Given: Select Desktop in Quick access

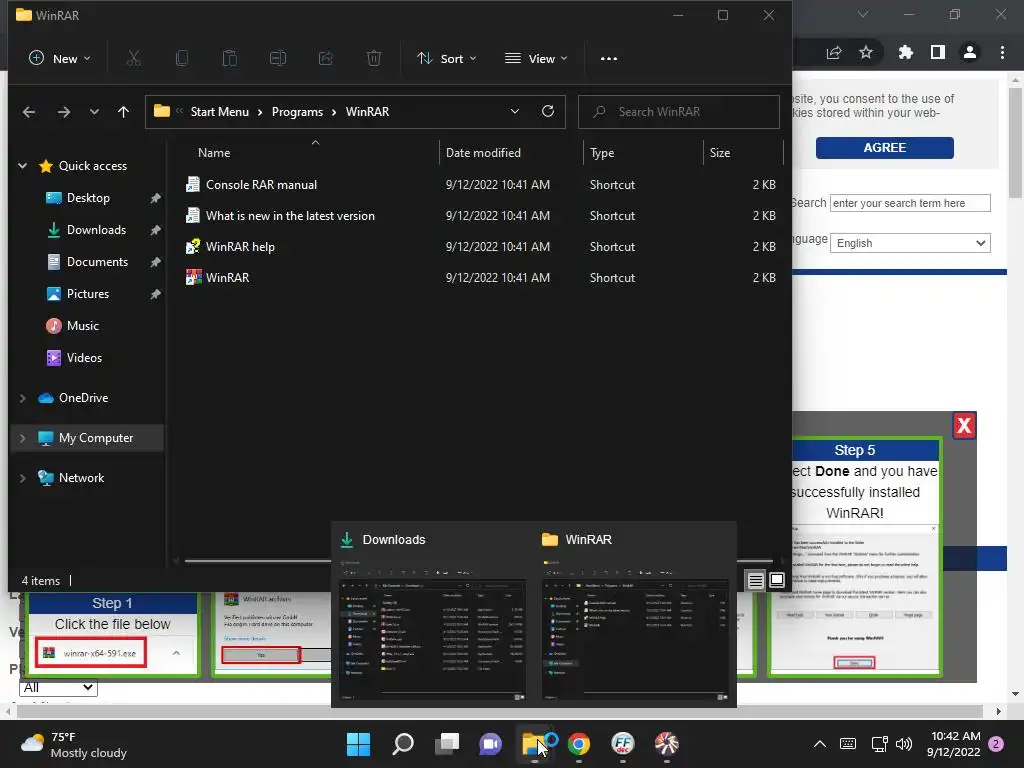Looking at the screenshot, I should point(88,198).
